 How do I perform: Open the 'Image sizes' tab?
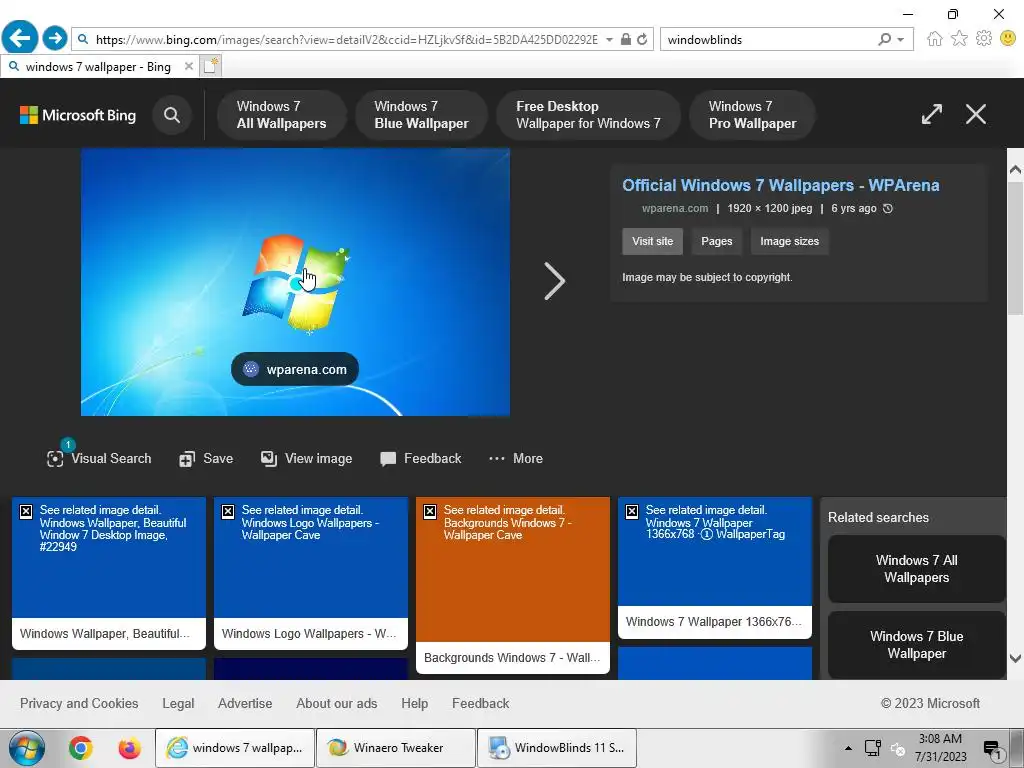click(790, 241)
